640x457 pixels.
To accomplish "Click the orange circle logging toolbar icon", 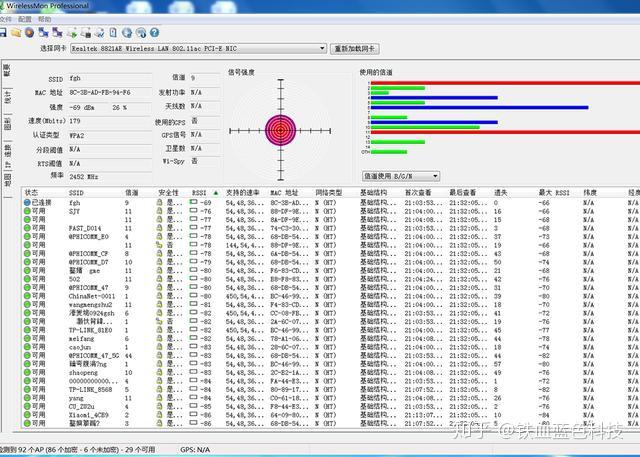I will pyautogui.click(x=29, y=33).
